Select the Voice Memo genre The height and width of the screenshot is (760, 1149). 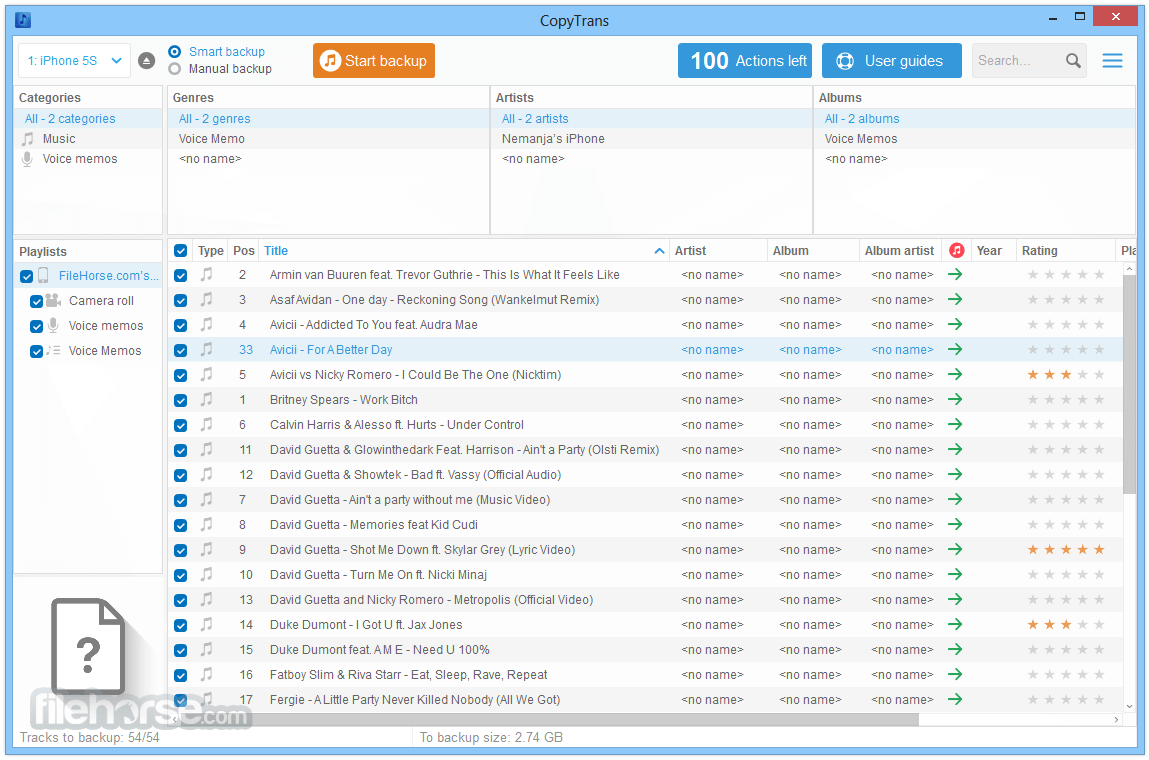pos(328,139)
